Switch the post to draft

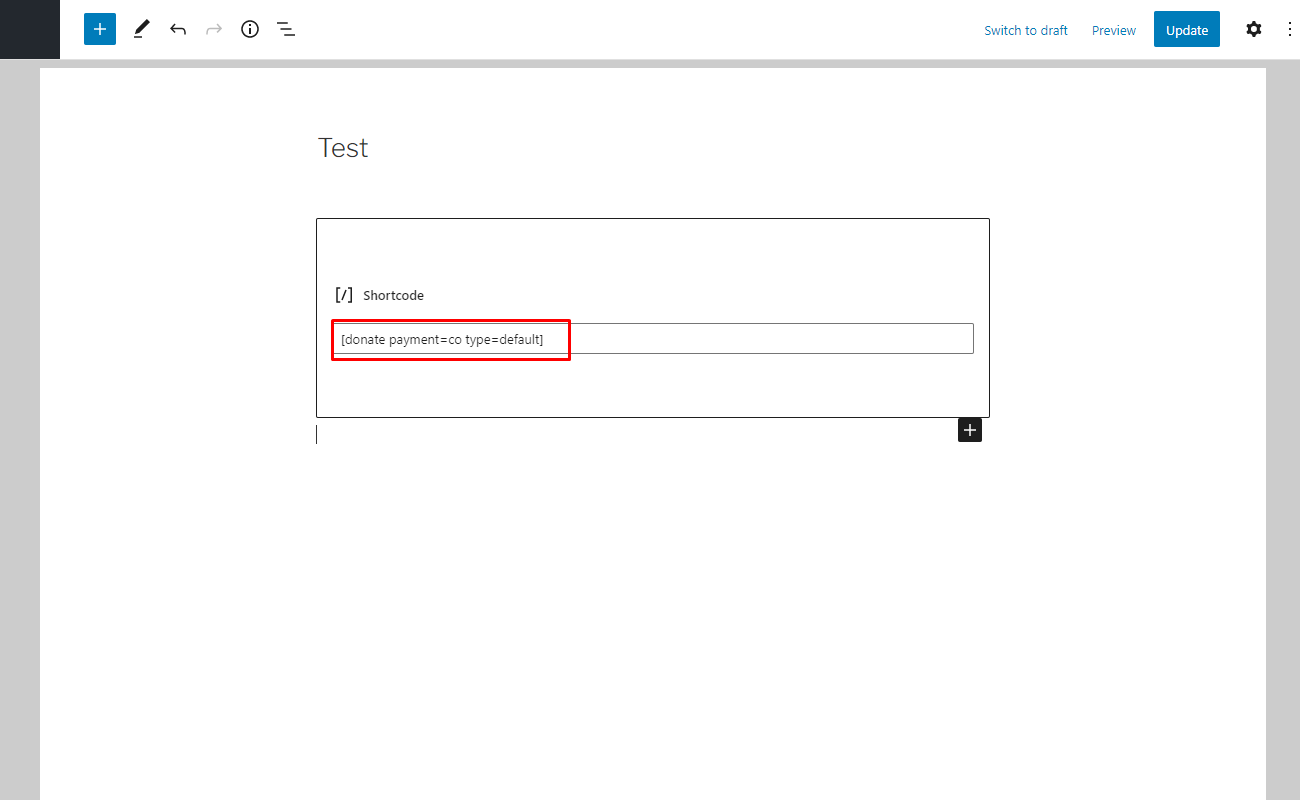[1026, 30]
